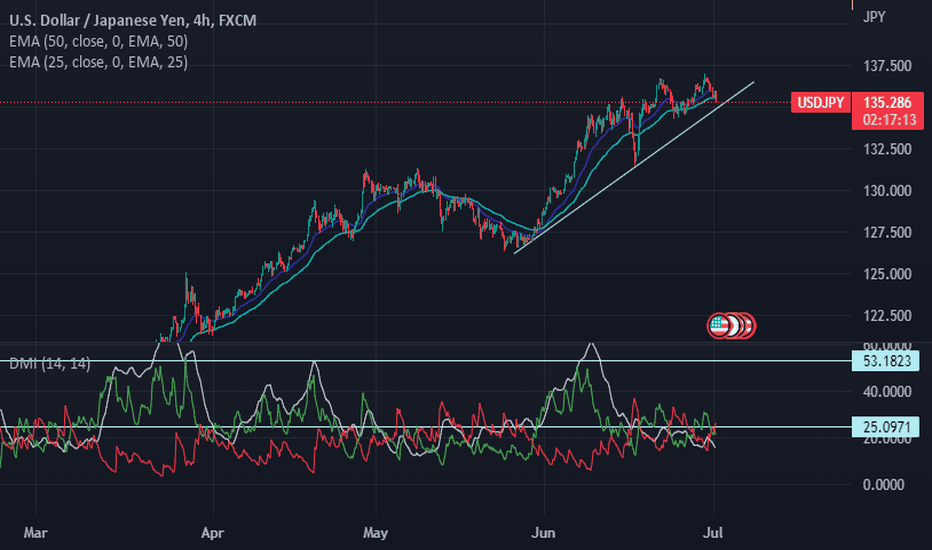Click the U.S. Dollar / Japanese Yen chart title
The height and width of the screenshot is (550, 932).
[133, 21]
